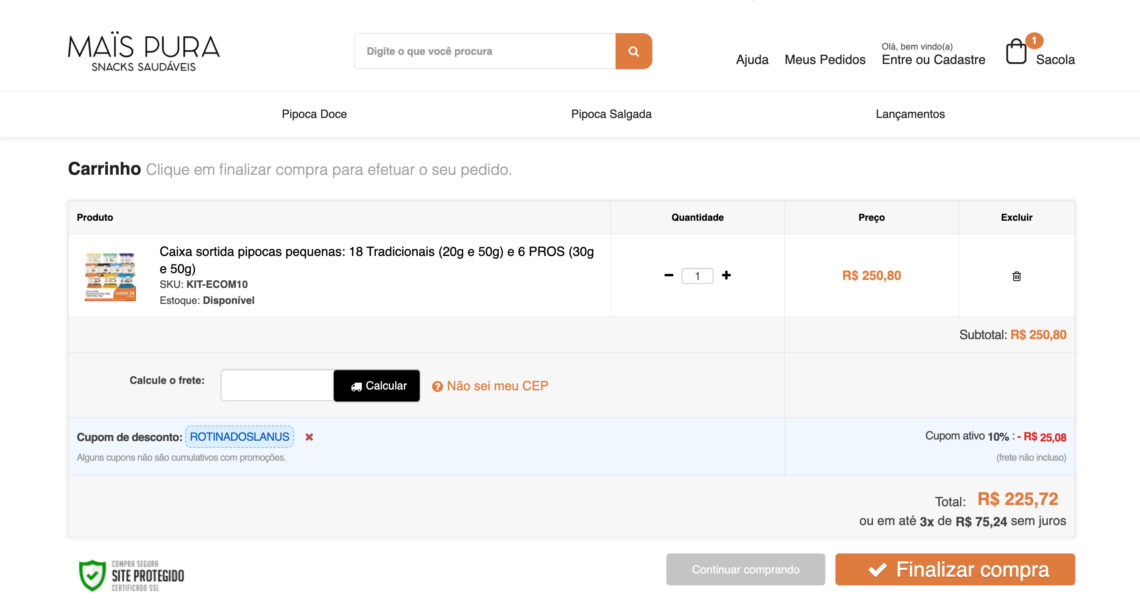Select the quantity input box
This screenshot has height=609, width=1140.
click(697, 276)
